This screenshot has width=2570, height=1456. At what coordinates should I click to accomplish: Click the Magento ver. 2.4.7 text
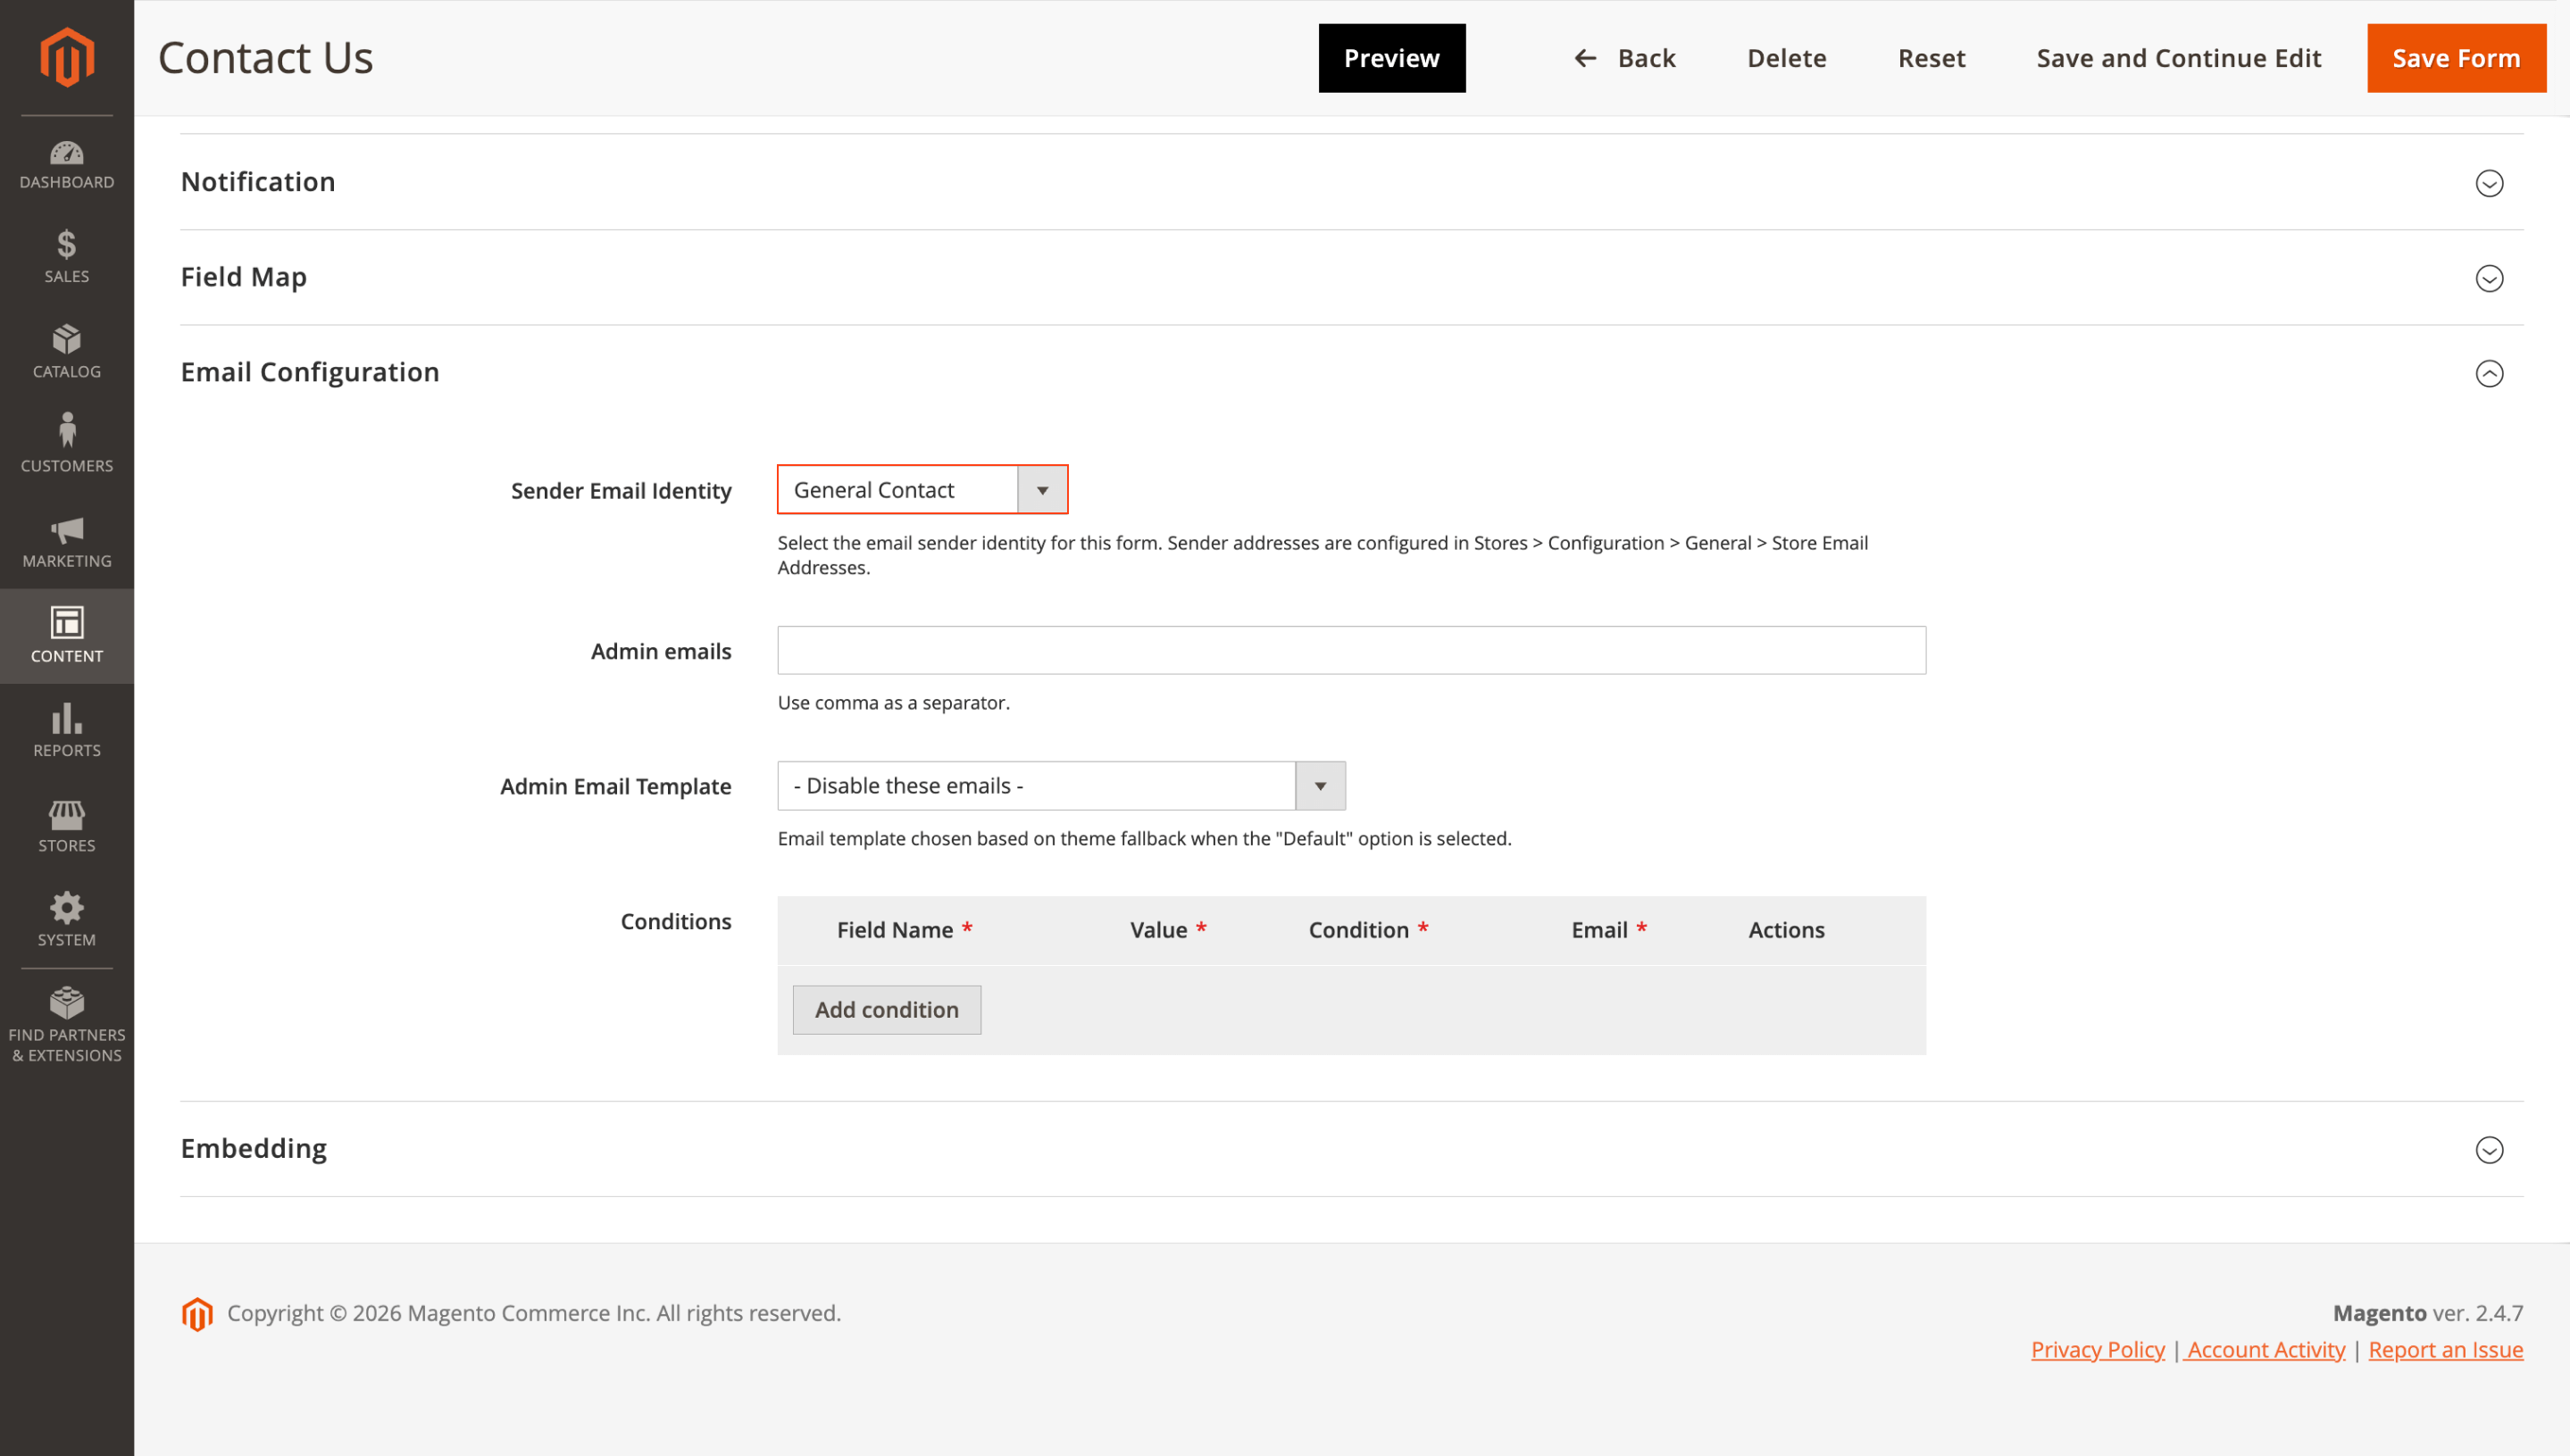[2428, 1313]
